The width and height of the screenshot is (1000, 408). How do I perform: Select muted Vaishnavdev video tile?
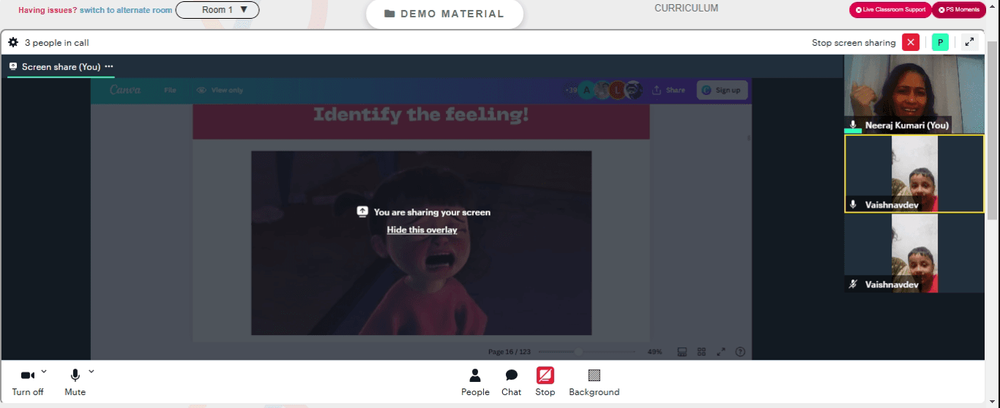click(914, 253)
